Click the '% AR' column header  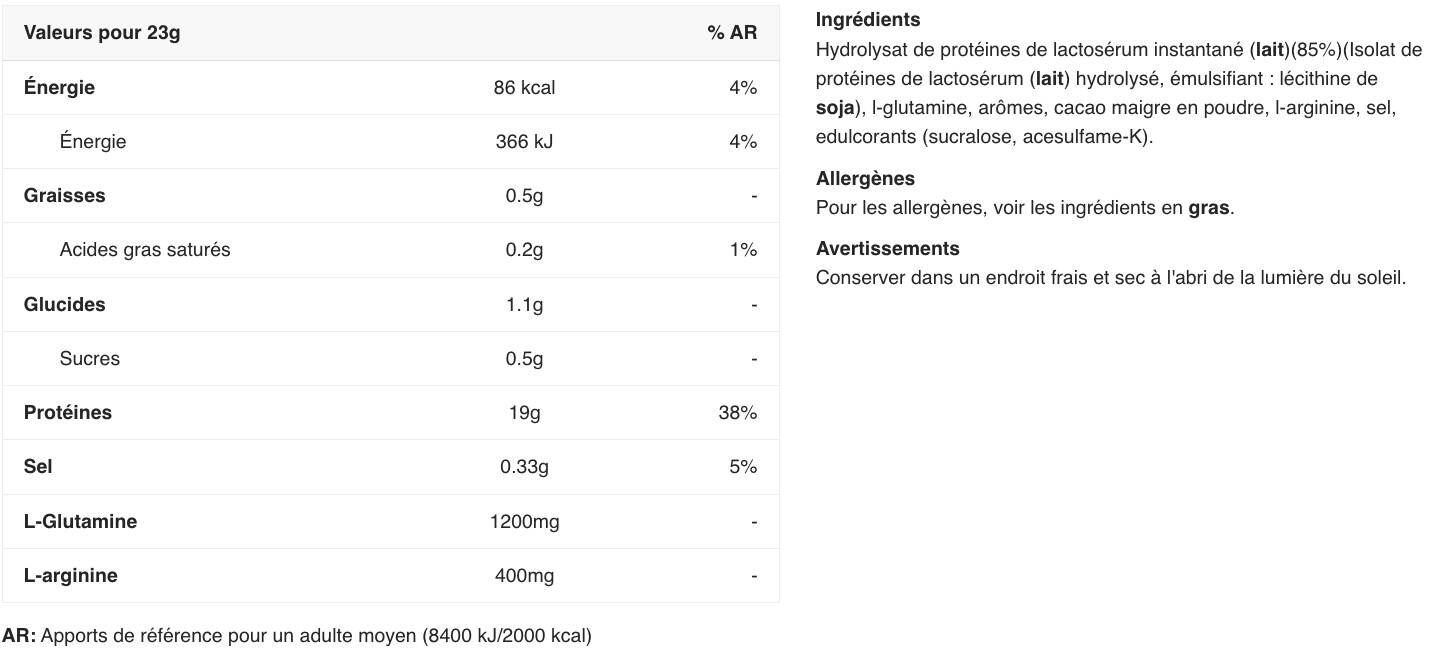click(x=732, y=33)
